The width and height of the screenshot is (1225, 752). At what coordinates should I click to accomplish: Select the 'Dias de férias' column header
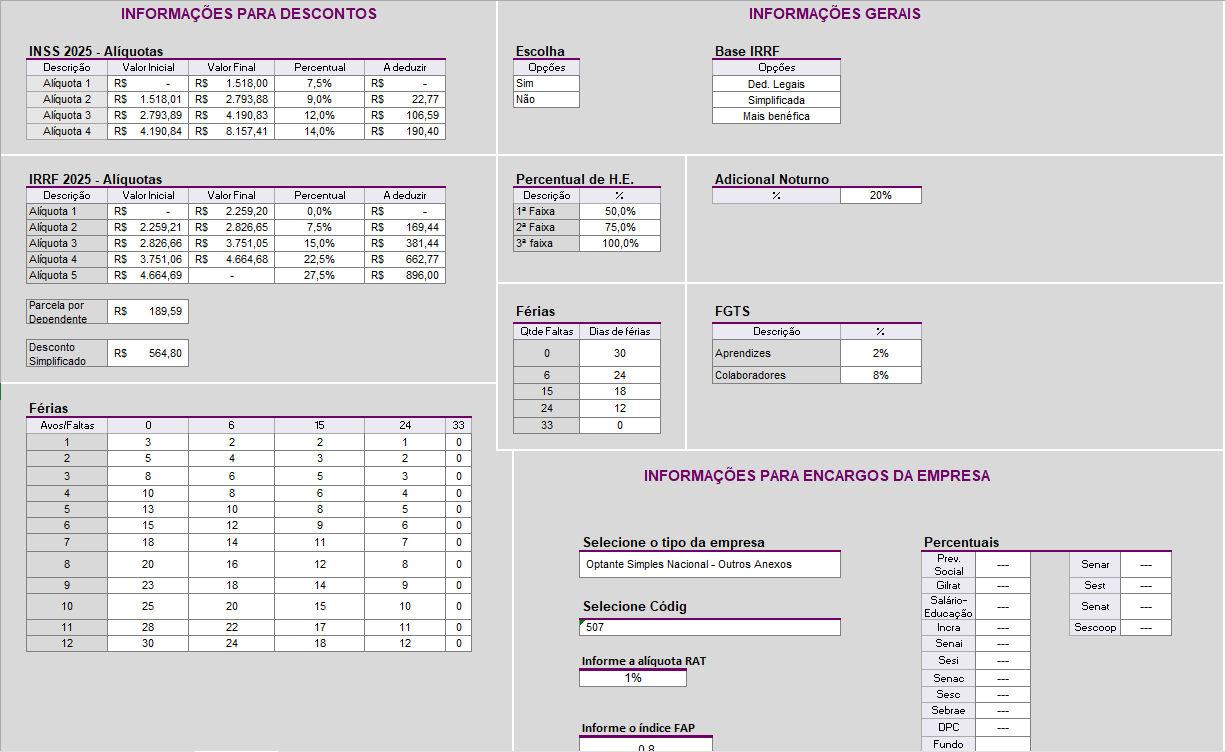620,331
